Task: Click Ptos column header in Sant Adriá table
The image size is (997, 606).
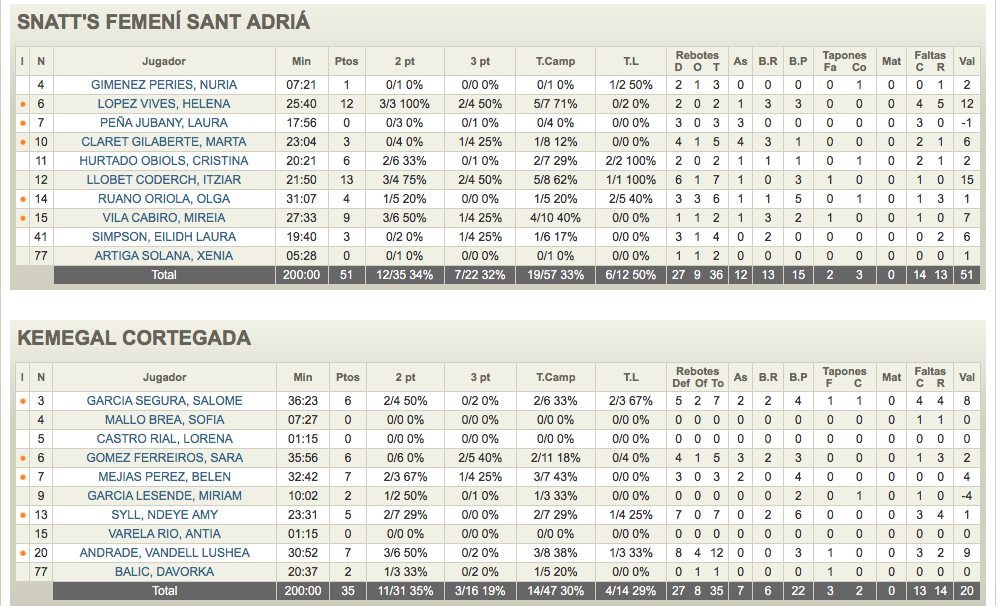Action: 347,61
